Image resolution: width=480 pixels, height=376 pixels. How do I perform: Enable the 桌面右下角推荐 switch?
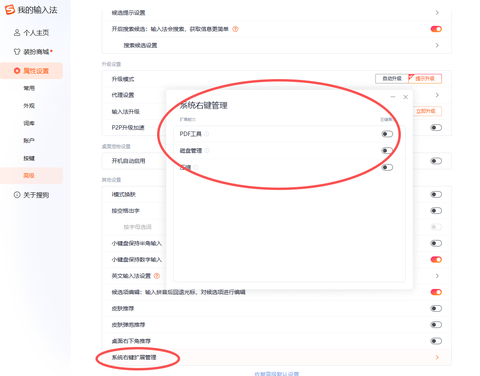pyautogui.click(x=436, y=341)
